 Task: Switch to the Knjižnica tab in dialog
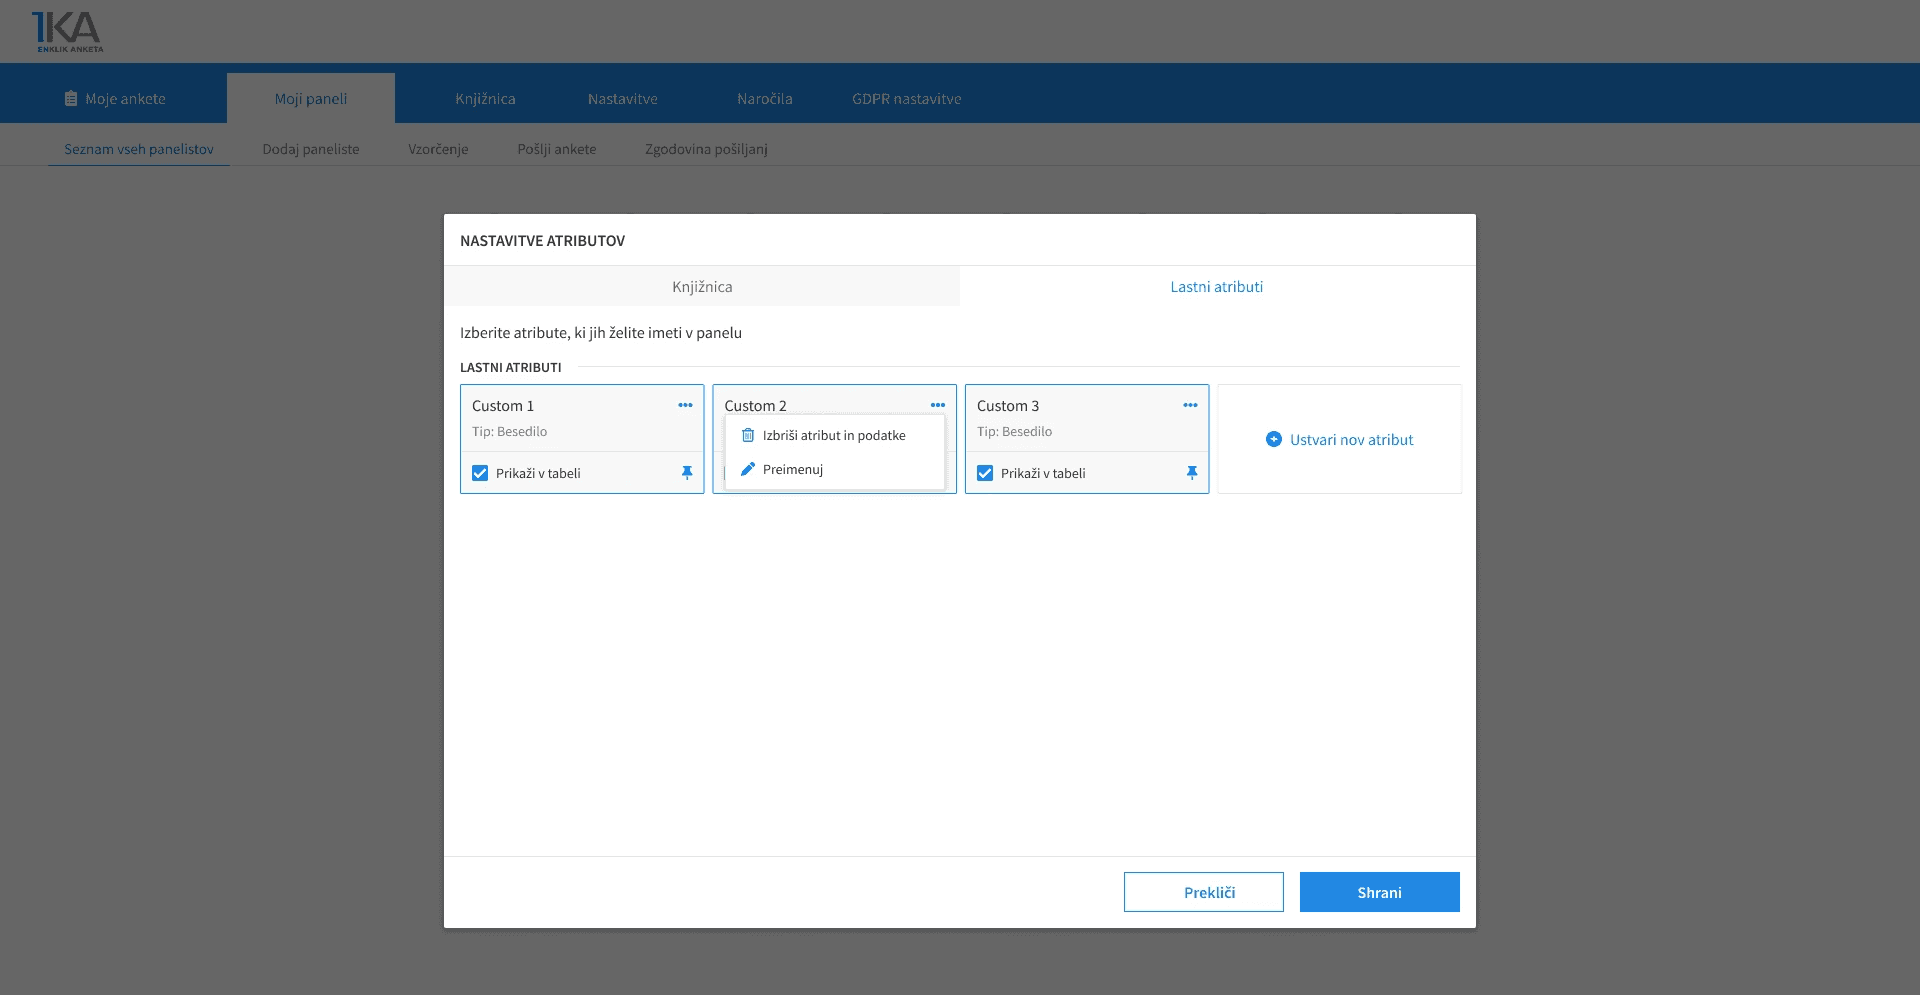coord(702,286)
